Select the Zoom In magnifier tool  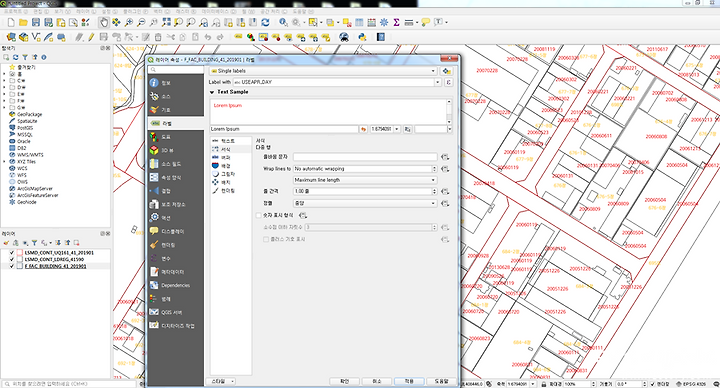pyautogui.click(x=129, y=22)
